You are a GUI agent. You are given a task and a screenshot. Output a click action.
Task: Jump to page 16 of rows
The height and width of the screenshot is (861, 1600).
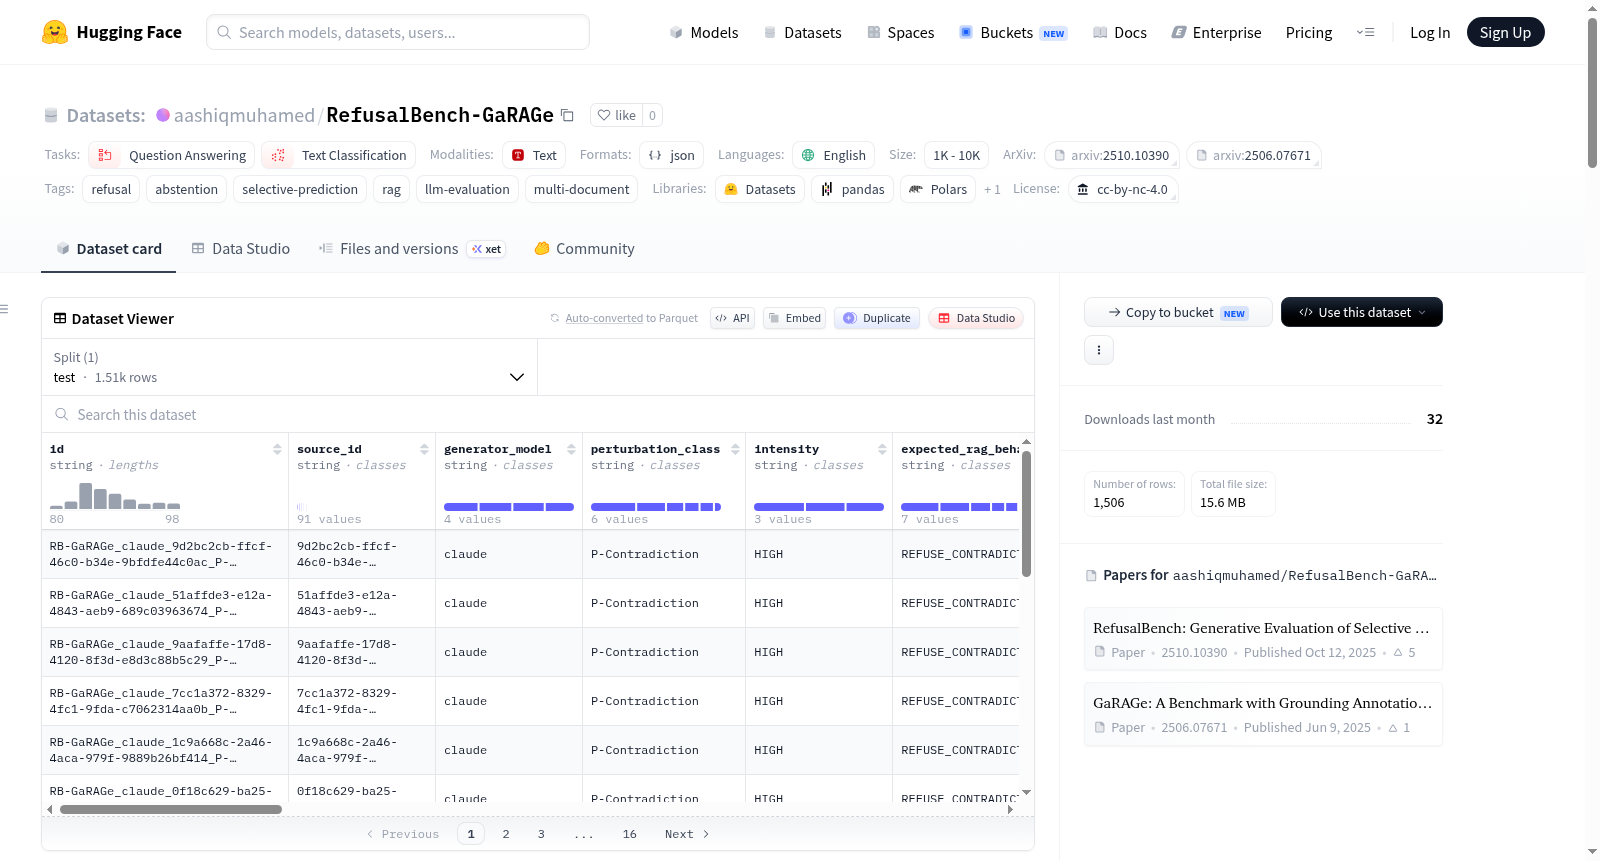click(629, 834)
